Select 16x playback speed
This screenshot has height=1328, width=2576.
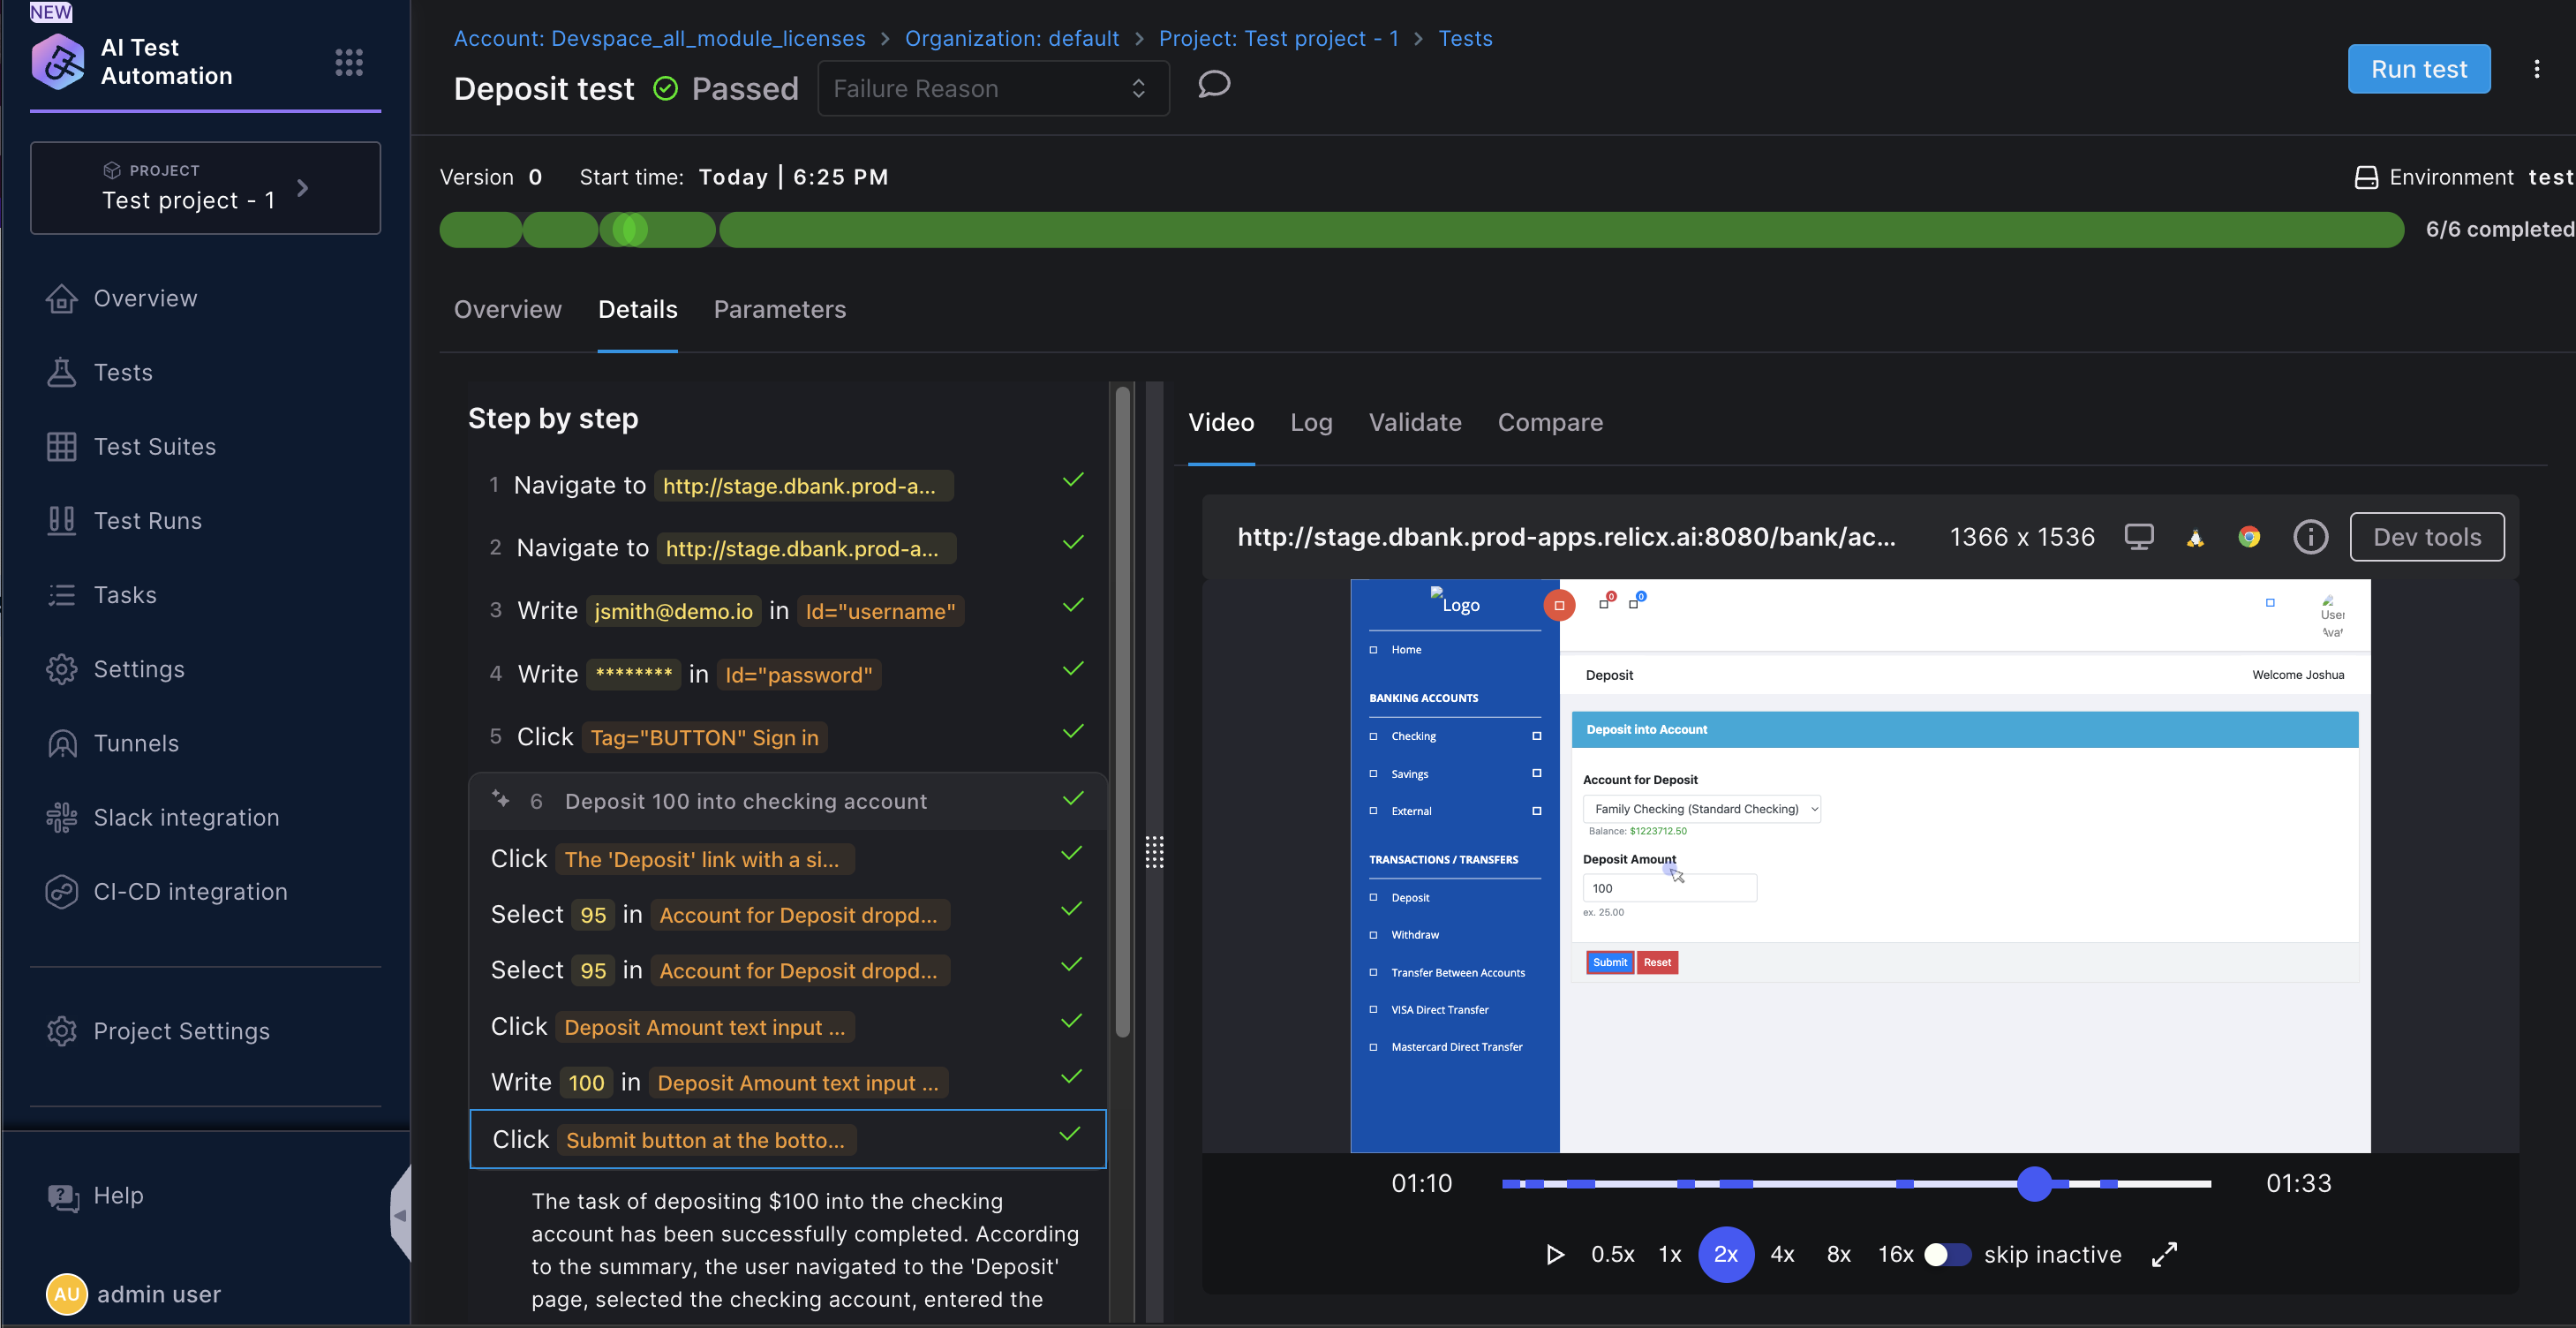1895,1254
